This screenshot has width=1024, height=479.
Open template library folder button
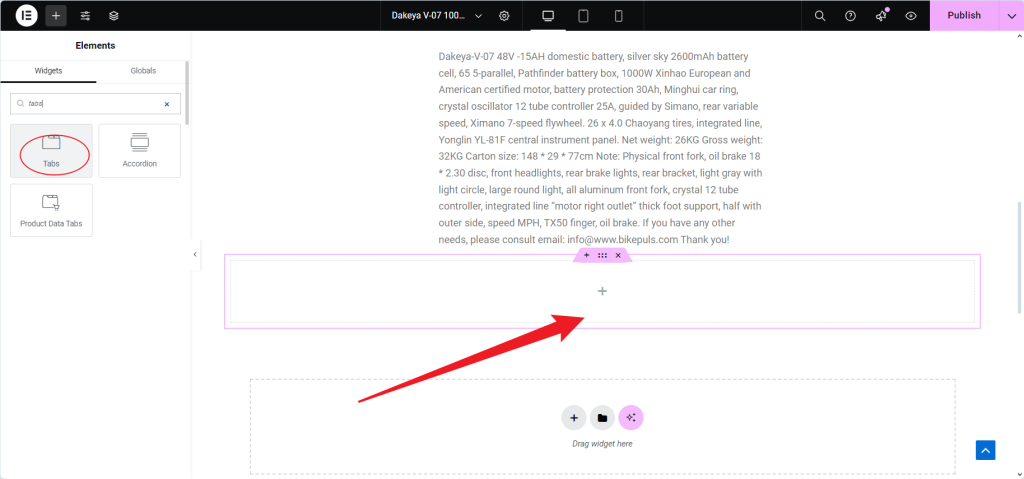click(x=602, y=418)
